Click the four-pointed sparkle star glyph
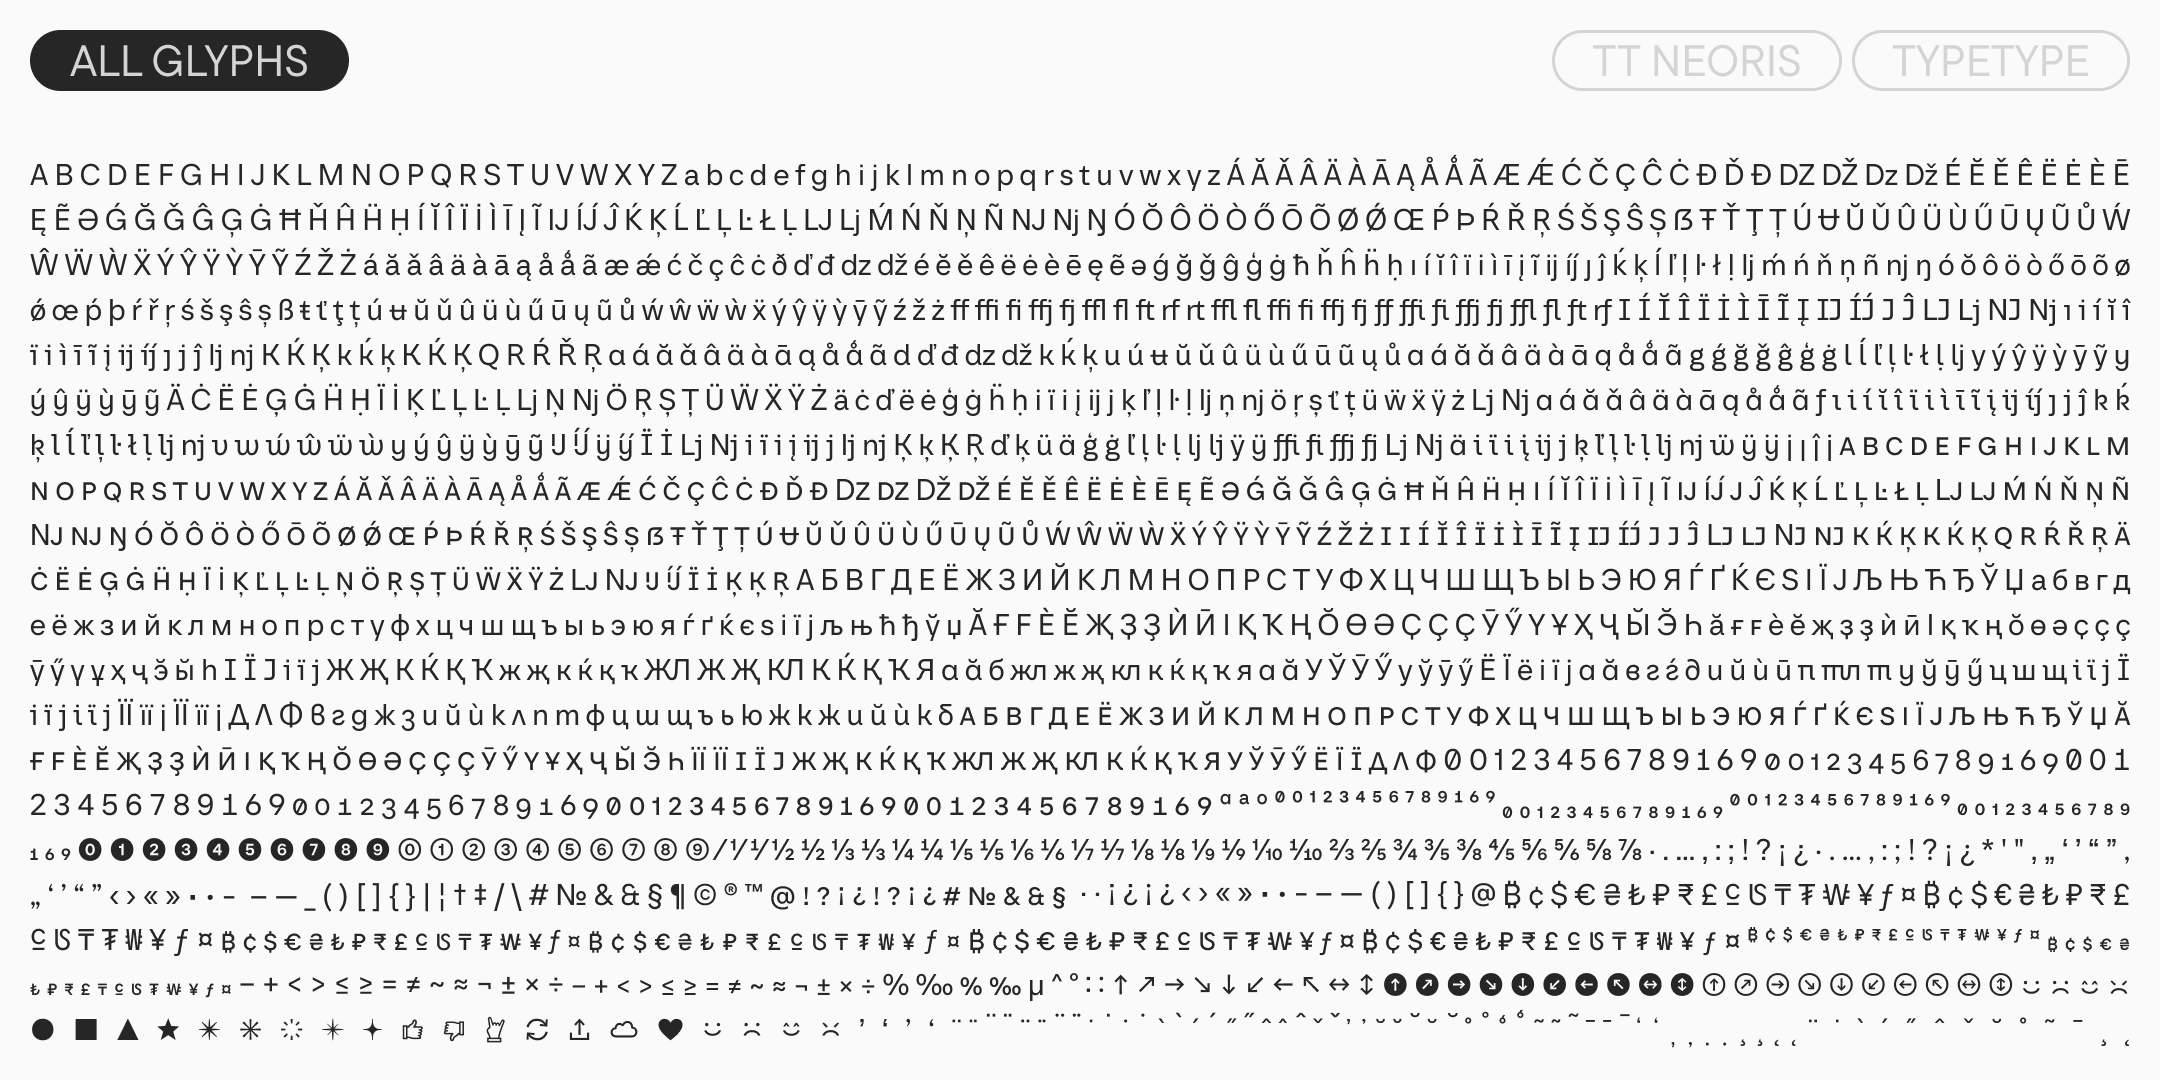This screenshot has height=1080, width=2160. (373, 1029)
